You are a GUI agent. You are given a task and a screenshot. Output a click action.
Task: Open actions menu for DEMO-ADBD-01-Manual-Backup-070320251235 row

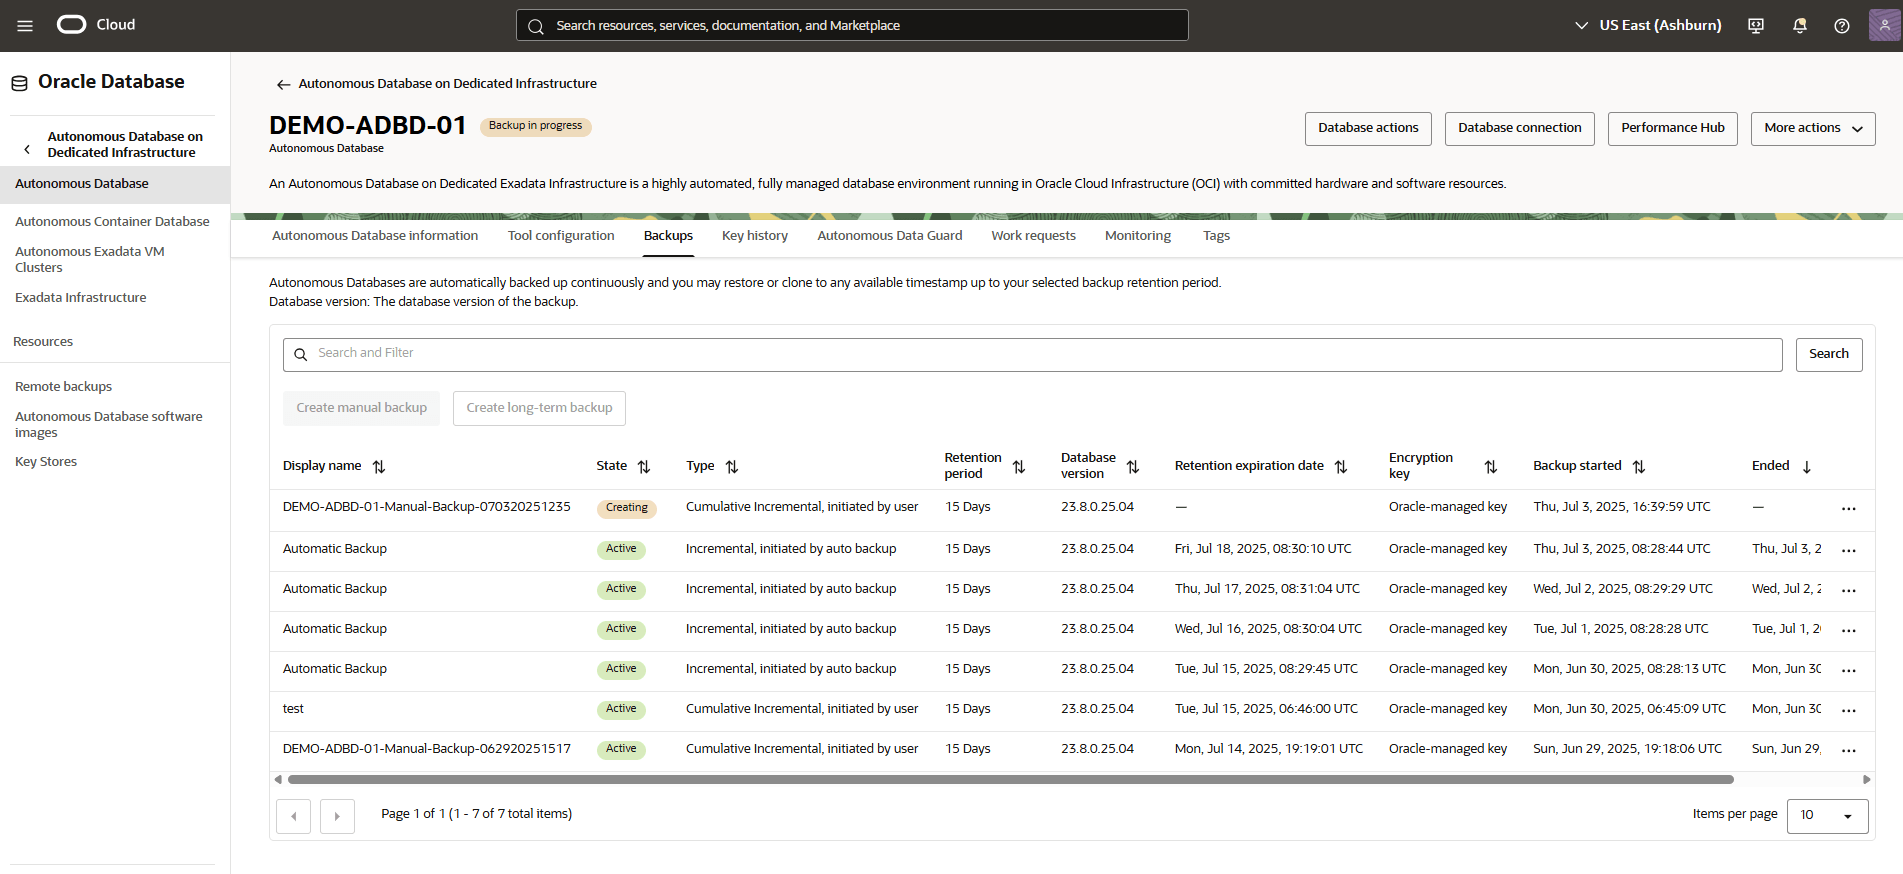pyautogui.click(x=1849, y=509)
